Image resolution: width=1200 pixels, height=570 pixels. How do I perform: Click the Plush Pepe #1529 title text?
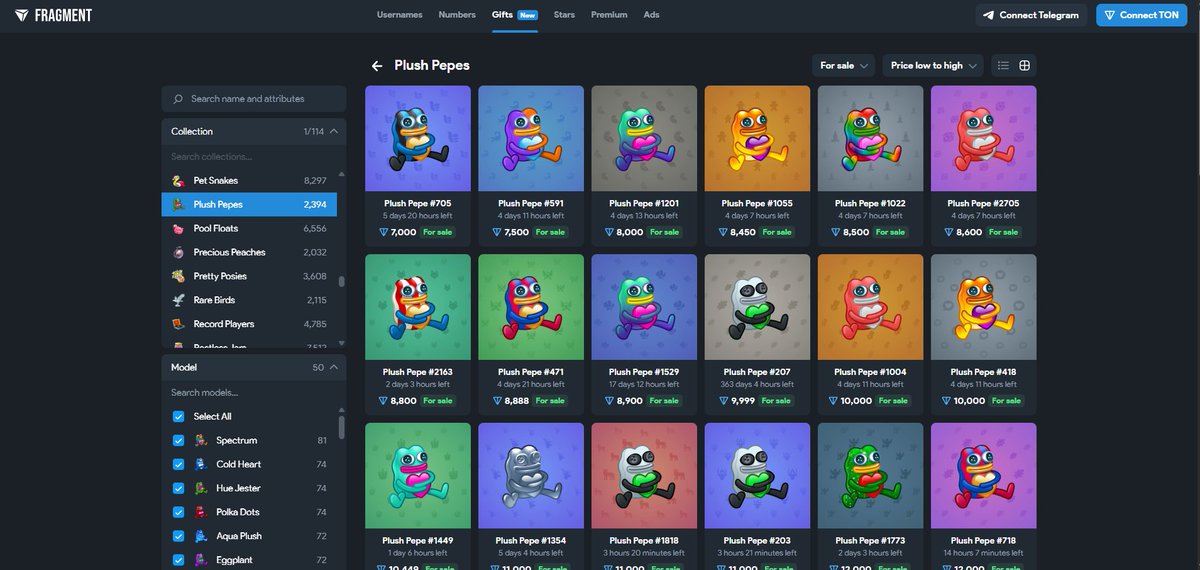644,372
